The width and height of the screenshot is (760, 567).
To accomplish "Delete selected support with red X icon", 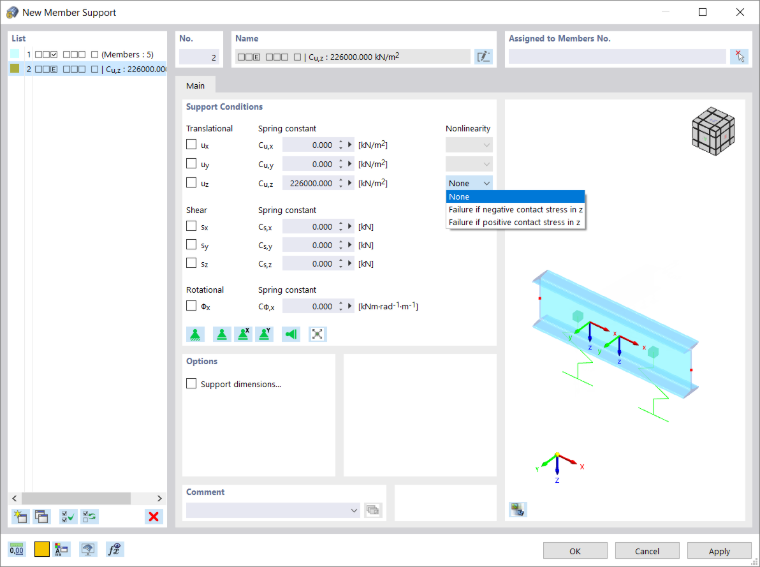I will tap(154, 516).
